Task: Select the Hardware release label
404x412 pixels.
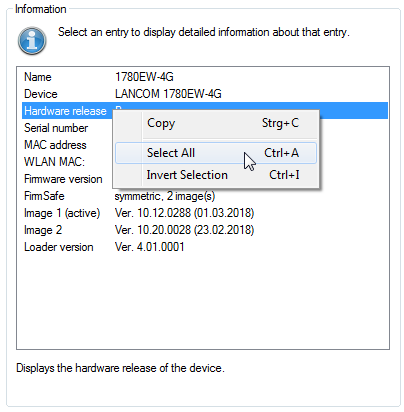Action: [x=65, y=111]
